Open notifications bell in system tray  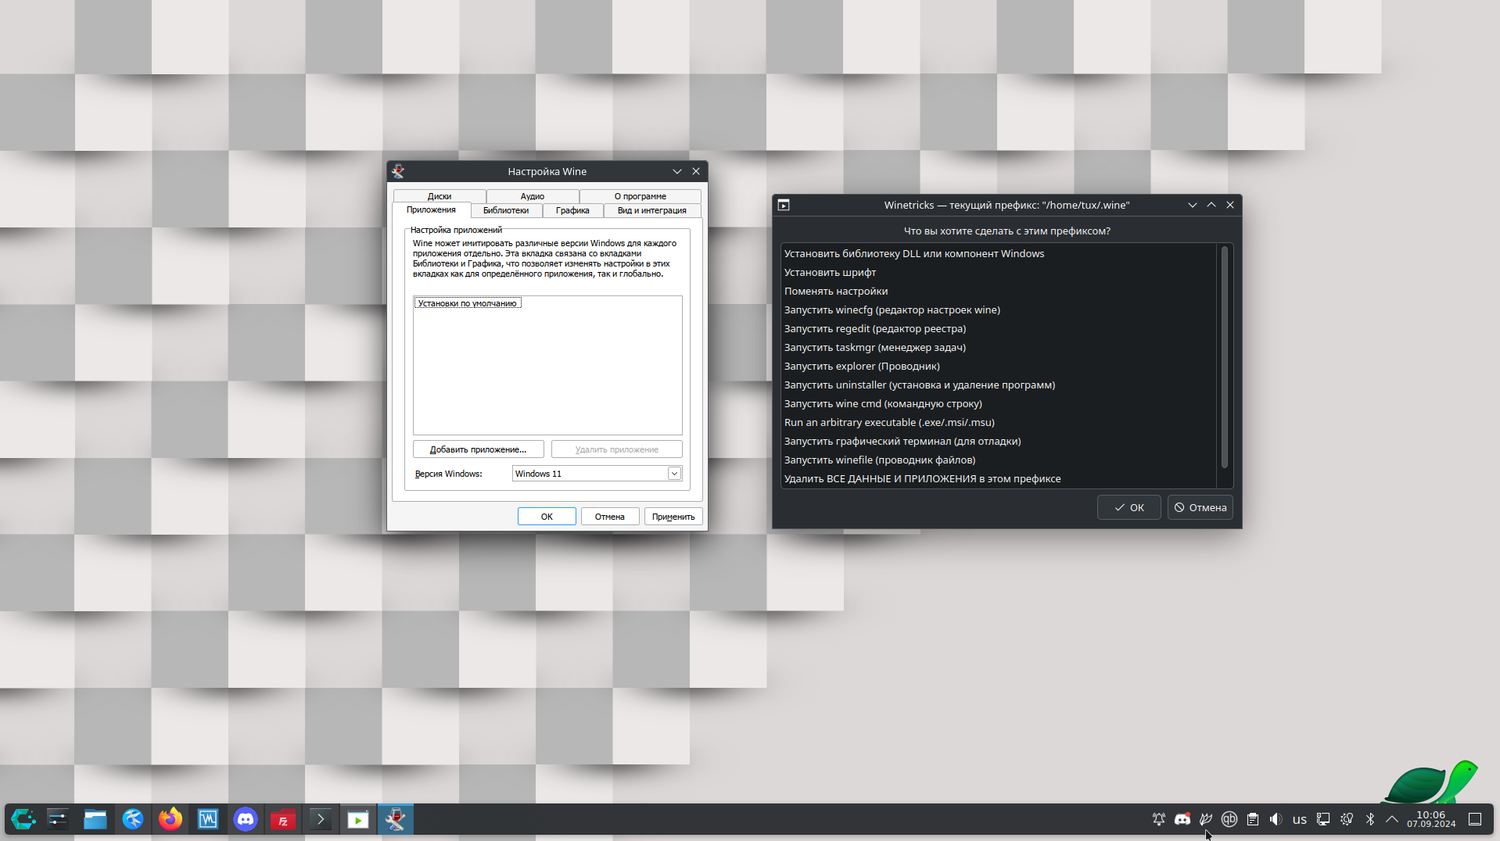(x=1159, y=819)
